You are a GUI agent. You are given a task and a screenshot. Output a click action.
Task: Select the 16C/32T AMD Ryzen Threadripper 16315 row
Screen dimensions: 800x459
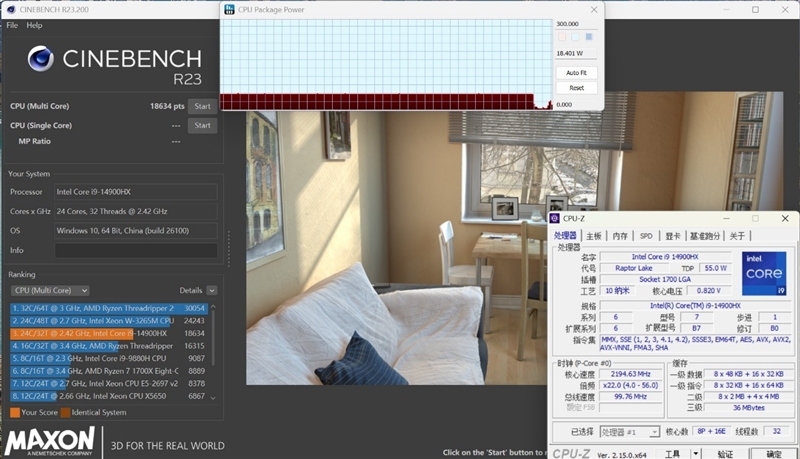click(109, 346)
